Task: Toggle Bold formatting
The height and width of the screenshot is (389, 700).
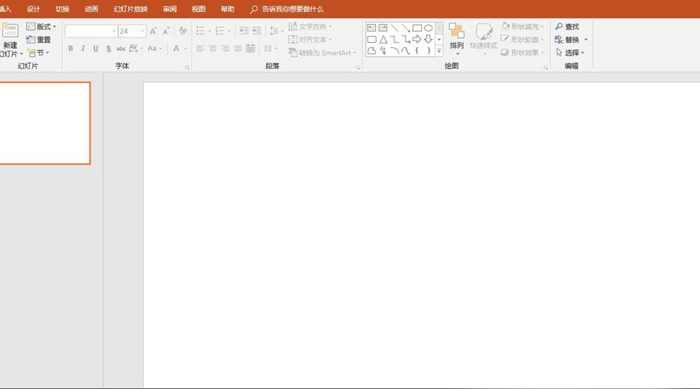Action: pyautogui.click(x=71, y=48)
